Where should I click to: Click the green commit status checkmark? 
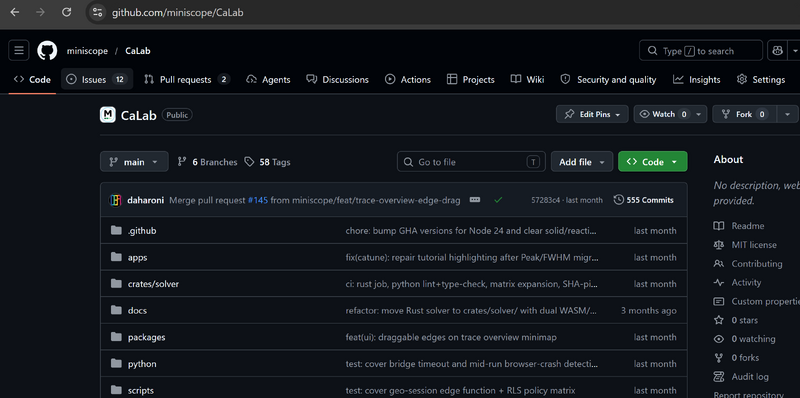coord(498,200)
